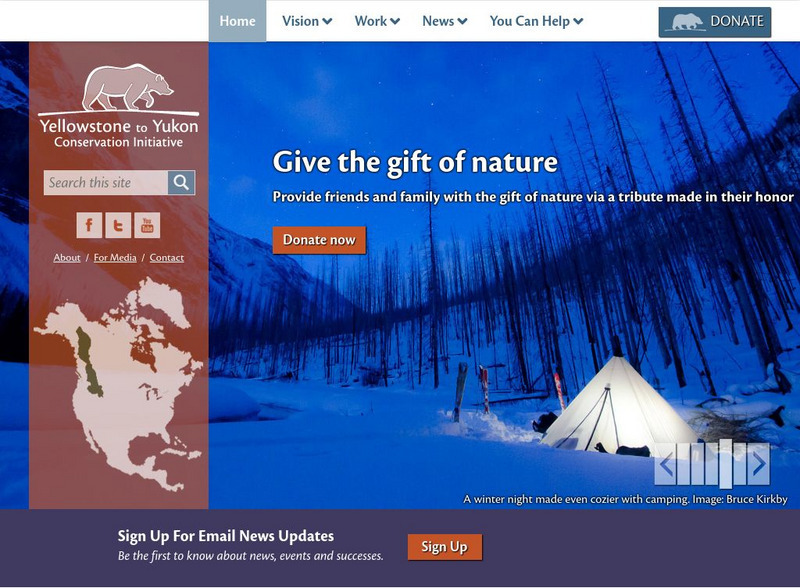Open the You Can Help menu
Image resolution: width=800 pixels, height=588 pixels.
[536, 21]
